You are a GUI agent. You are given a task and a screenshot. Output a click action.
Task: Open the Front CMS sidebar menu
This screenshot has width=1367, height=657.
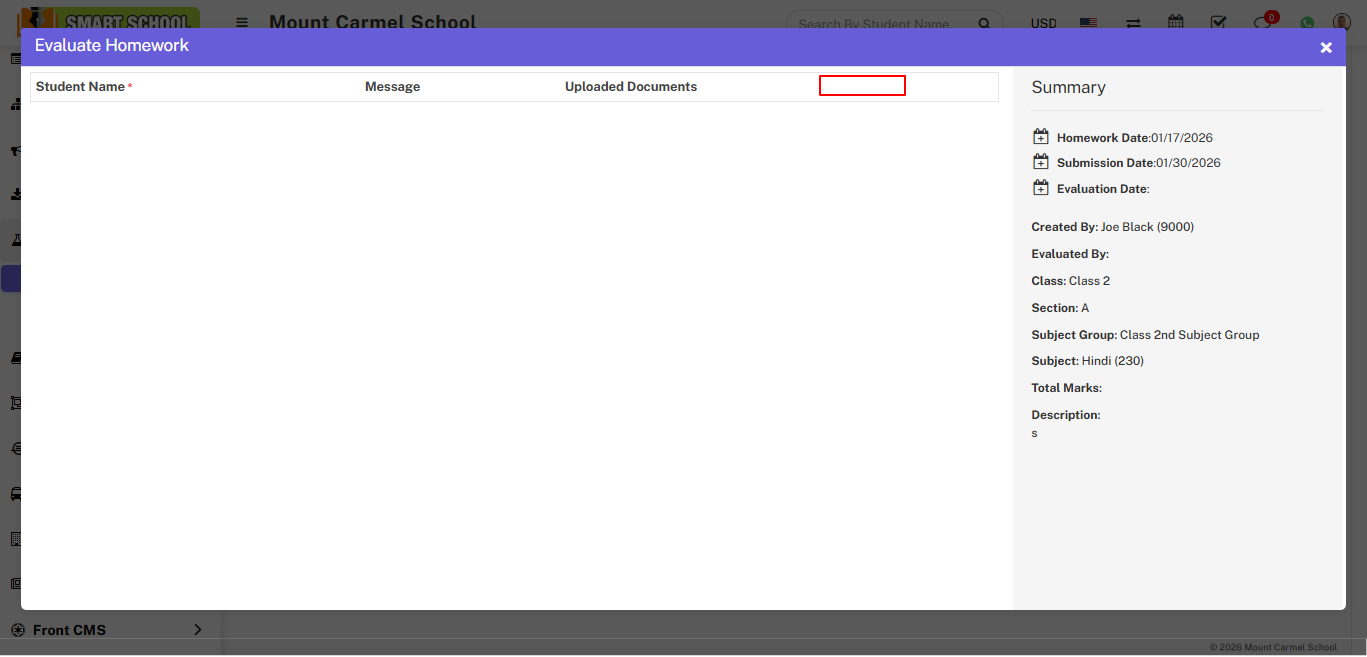tap(69, 630)
